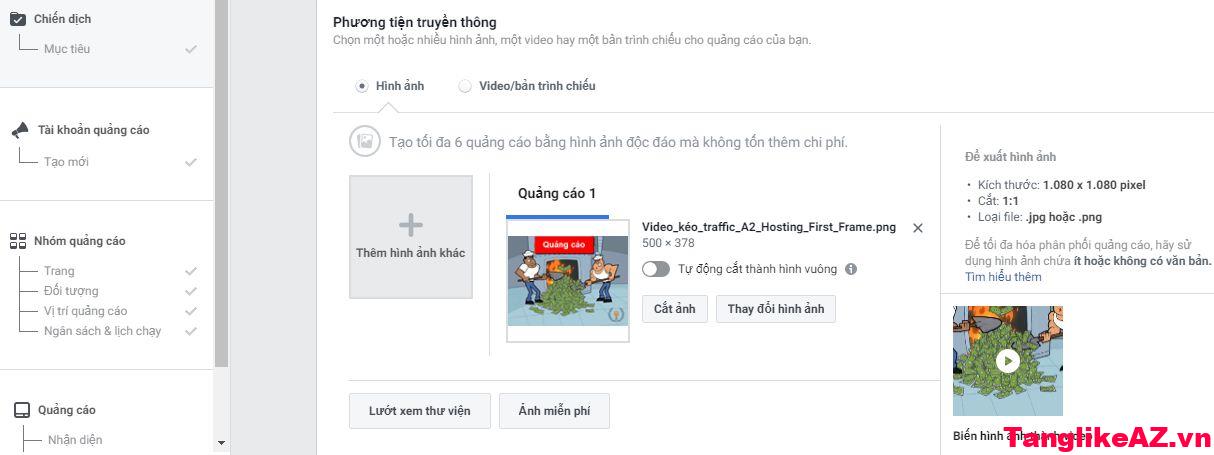Click the Chiến dịch folder icon
1214x455 pixels.
(x=18, y=18)
